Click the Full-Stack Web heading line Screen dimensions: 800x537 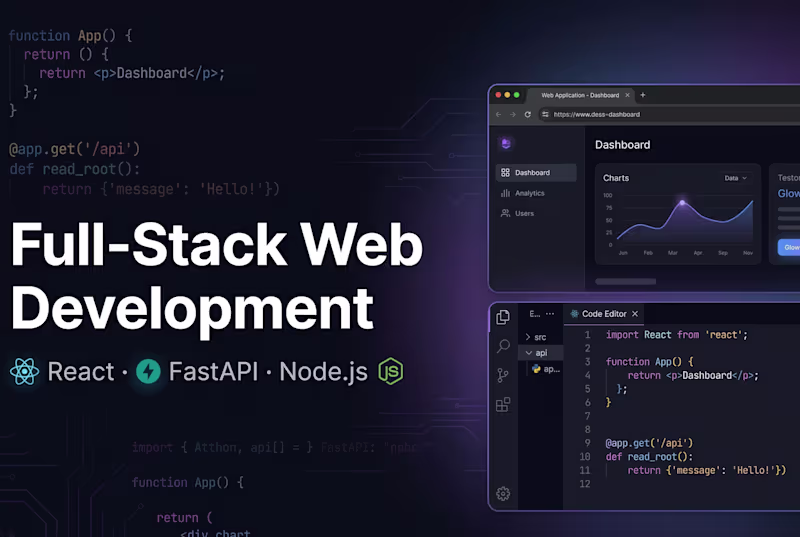point(216,244)
